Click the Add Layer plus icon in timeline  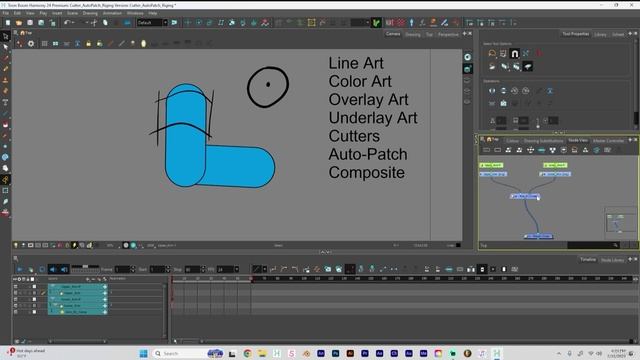tap(88, 279)
